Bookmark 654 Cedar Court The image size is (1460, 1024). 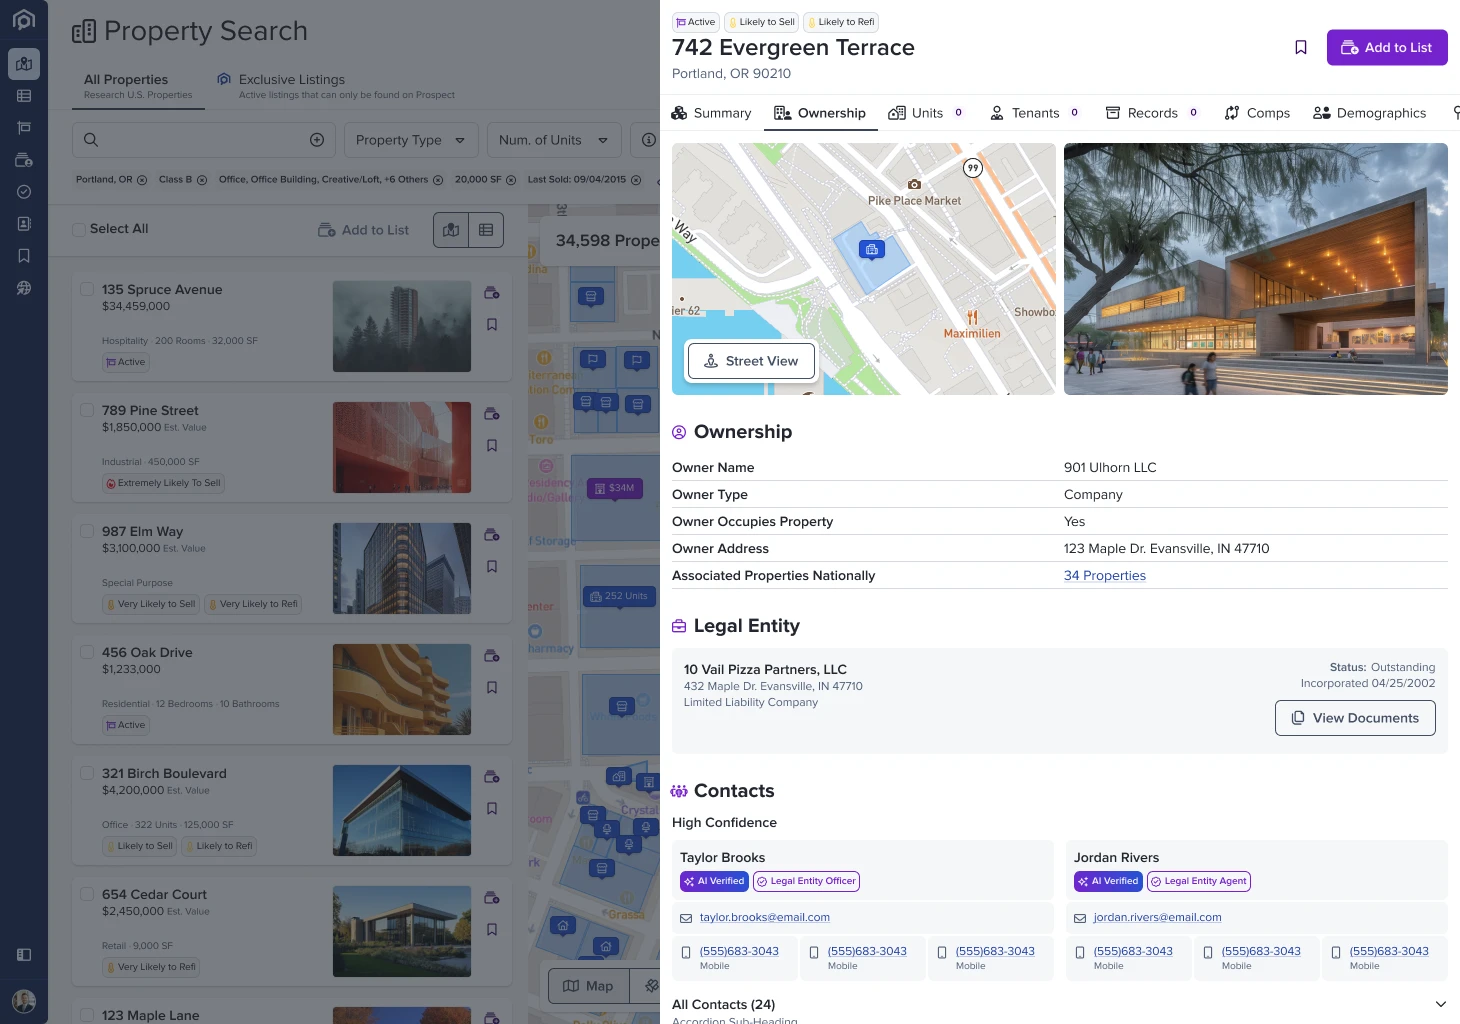point(492,929)
